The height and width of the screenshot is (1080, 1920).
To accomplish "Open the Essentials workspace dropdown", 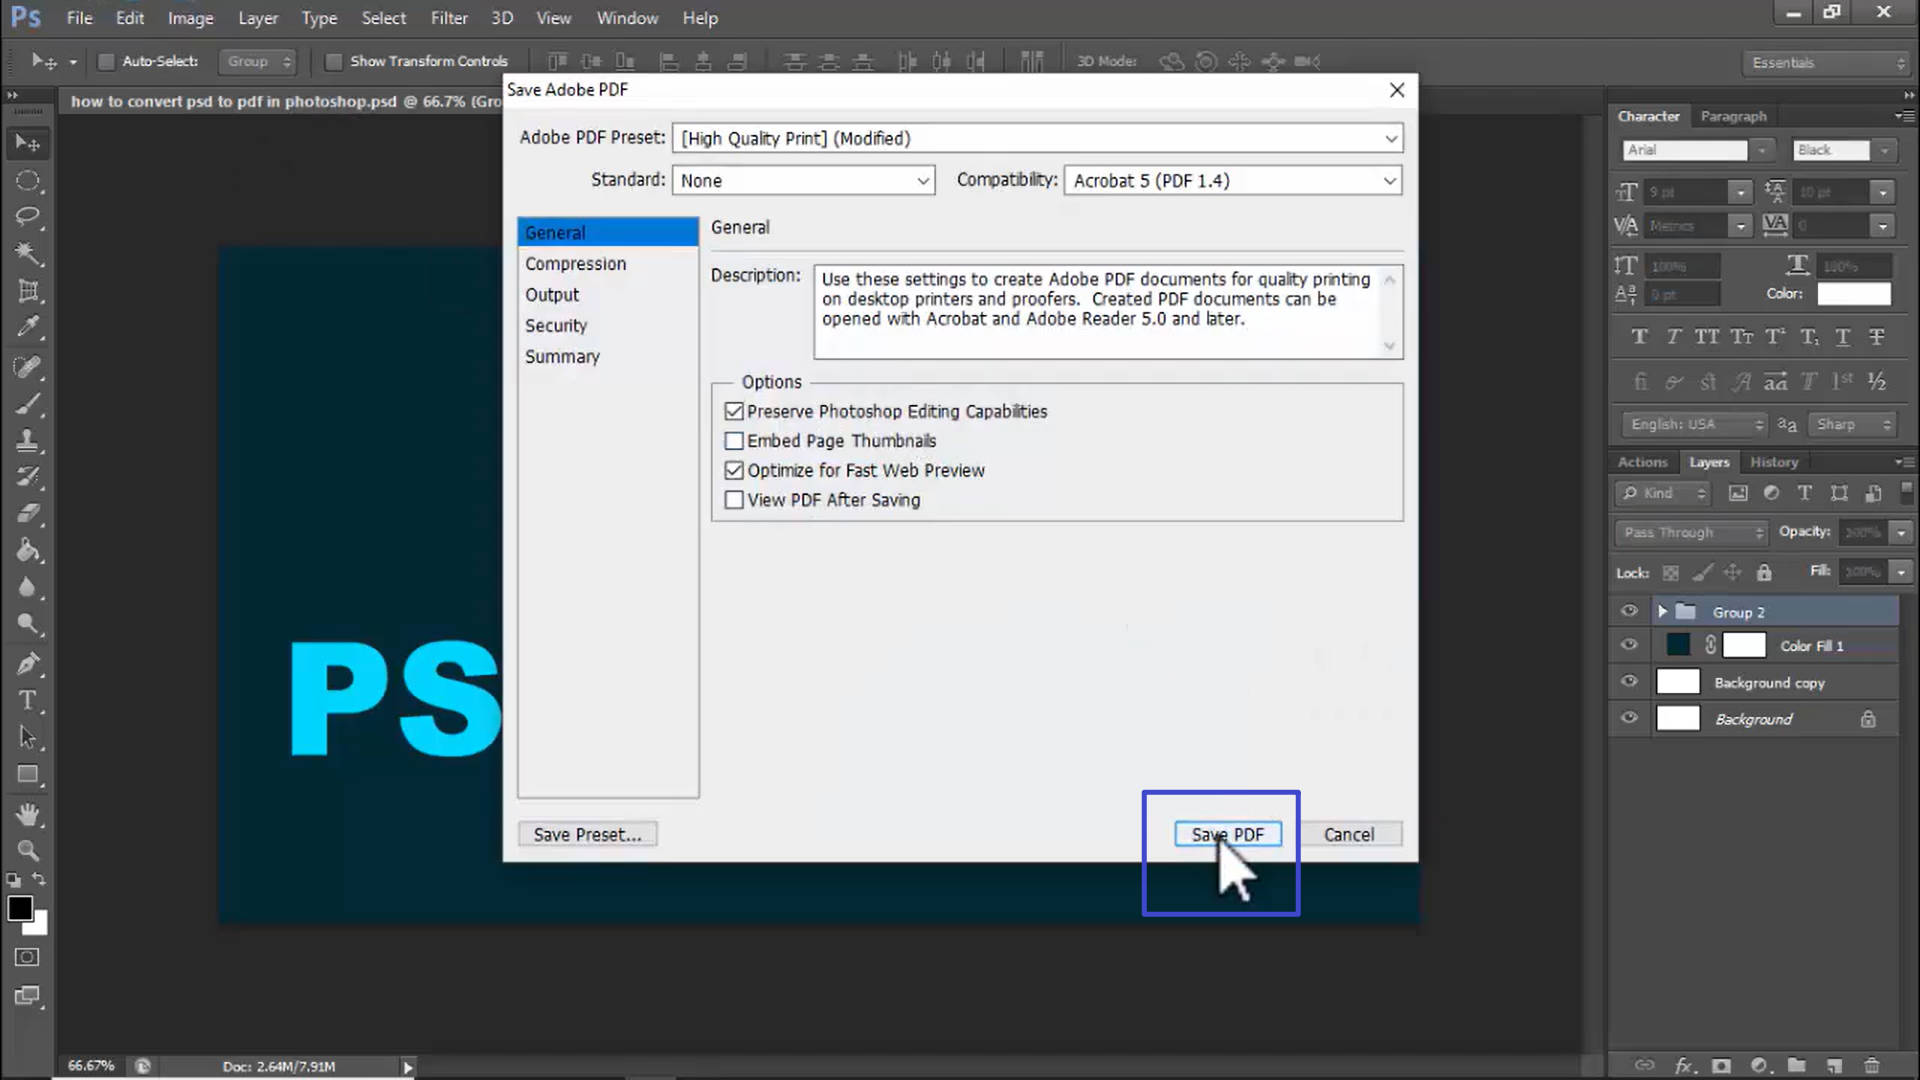I will (x=1827, y=62).
